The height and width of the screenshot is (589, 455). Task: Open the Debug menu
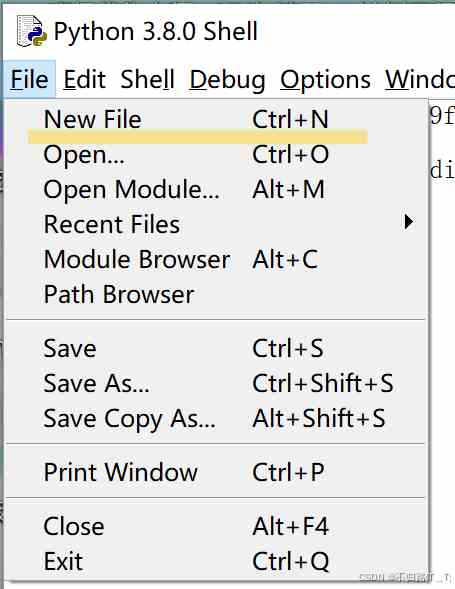228,80
